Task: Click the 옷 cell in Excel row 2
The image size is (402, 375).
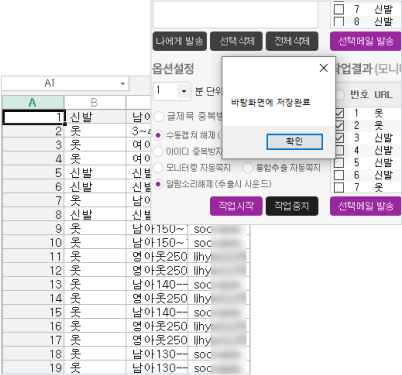Action: pyautogui.click(x=95, y=131)
